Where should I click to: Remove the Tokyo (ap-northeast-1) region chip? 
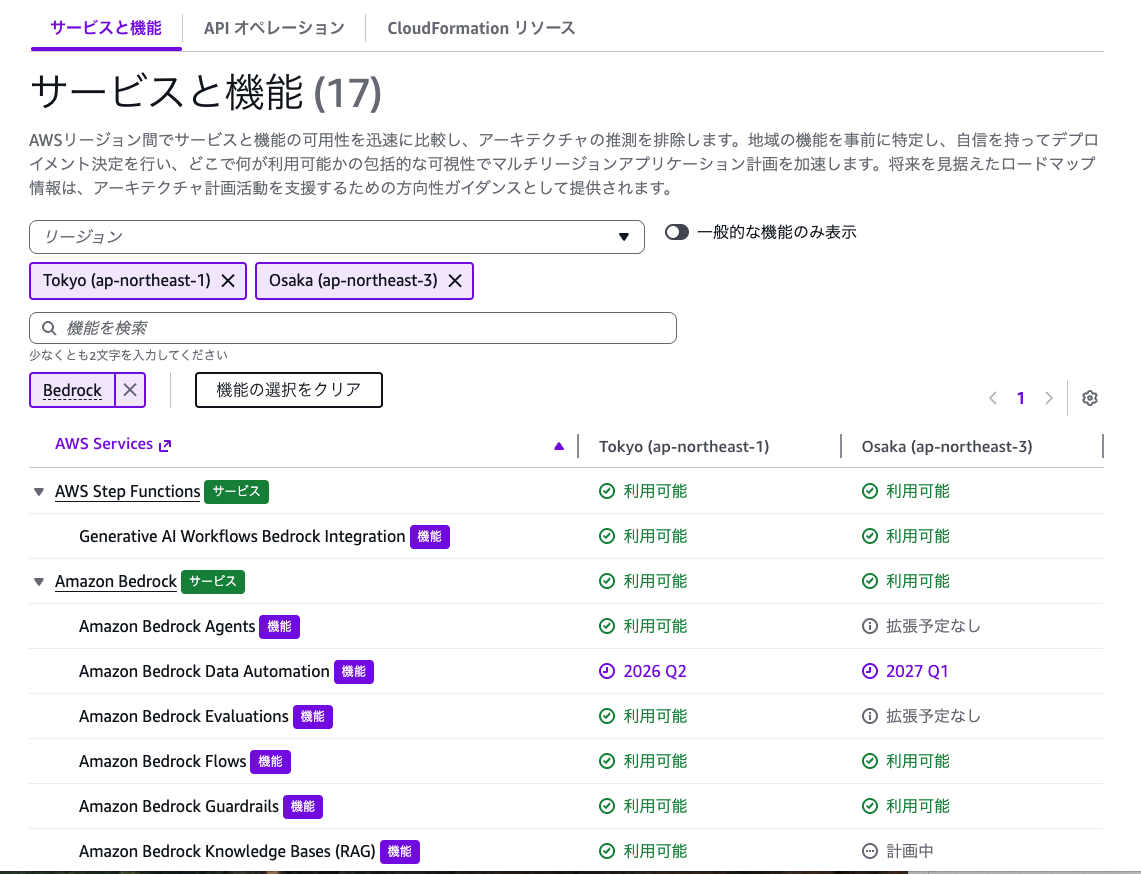(228, 281)
